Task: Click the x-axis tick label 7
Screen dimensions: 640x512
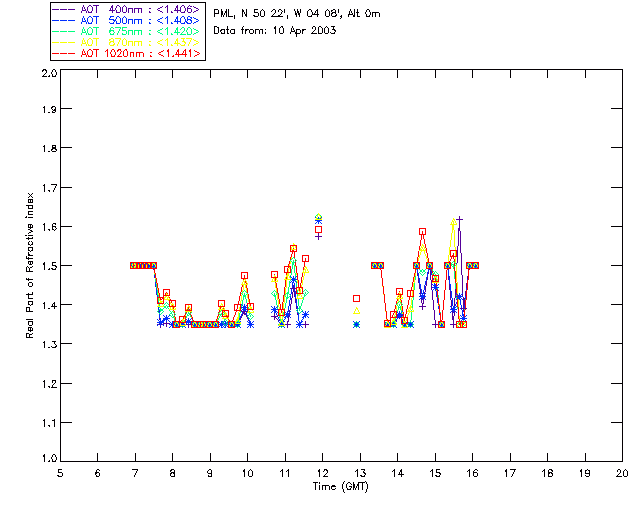Action: coord(135,473)
